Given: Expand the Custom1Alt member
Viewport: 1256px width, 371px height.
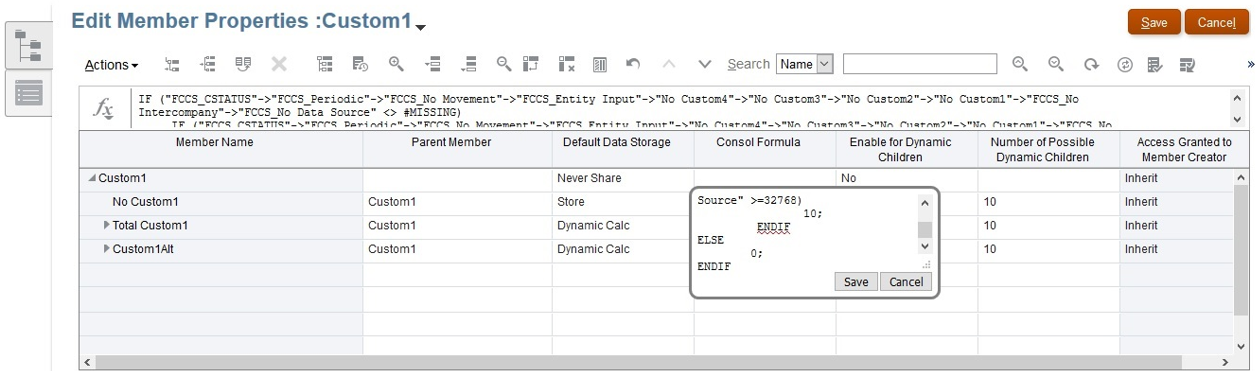Looking at the screenshot, I should tap(107, 249).
